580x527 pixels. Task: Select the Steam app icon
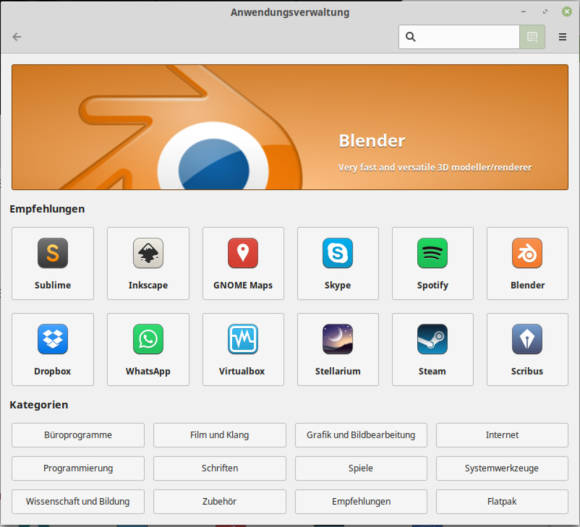(x=432, y=339)
